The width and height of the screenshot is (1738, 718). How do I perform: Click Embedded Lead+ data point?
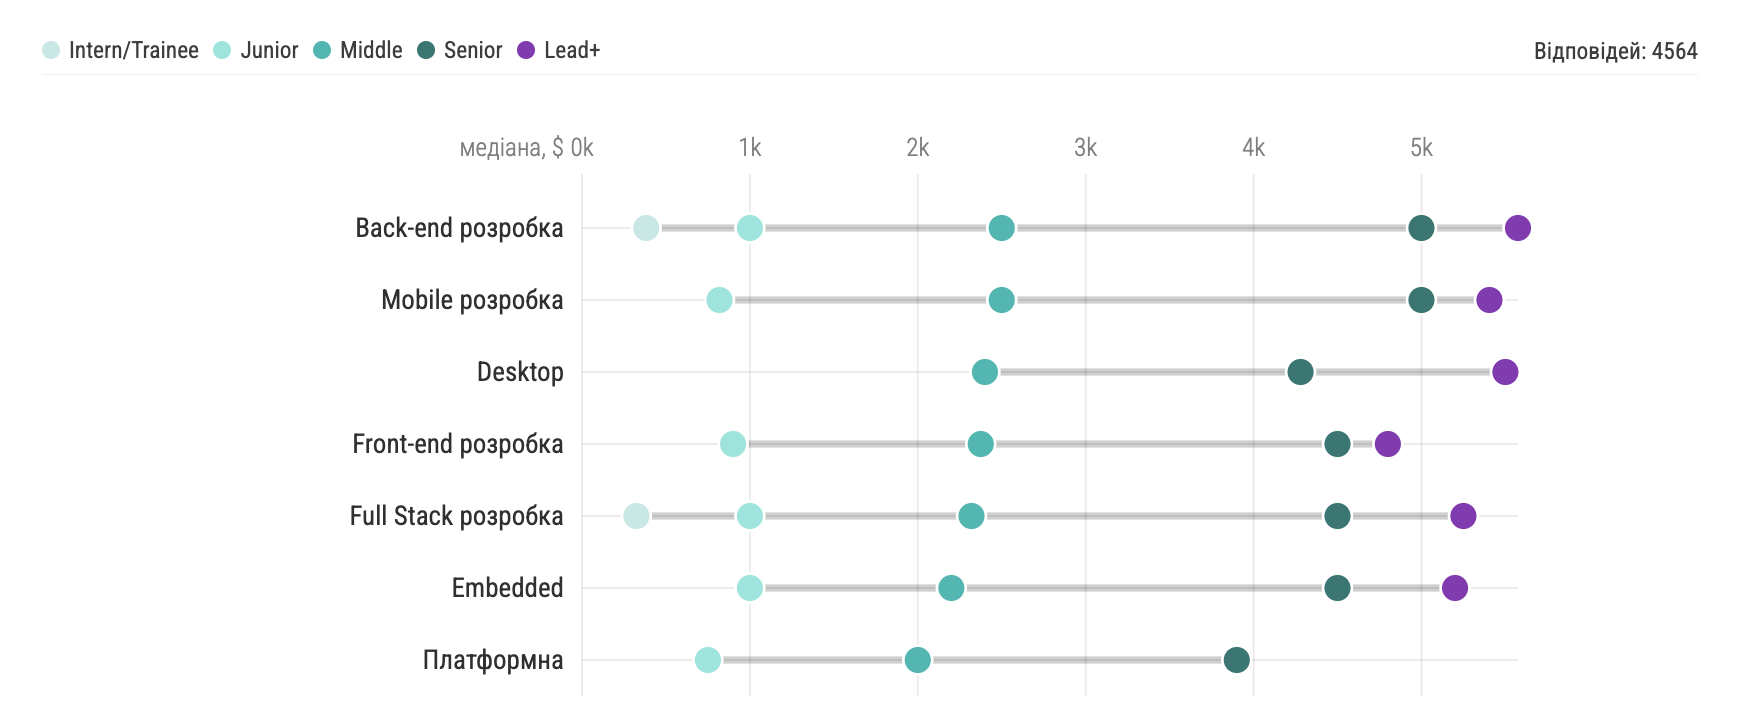[x=1455, y=588]
